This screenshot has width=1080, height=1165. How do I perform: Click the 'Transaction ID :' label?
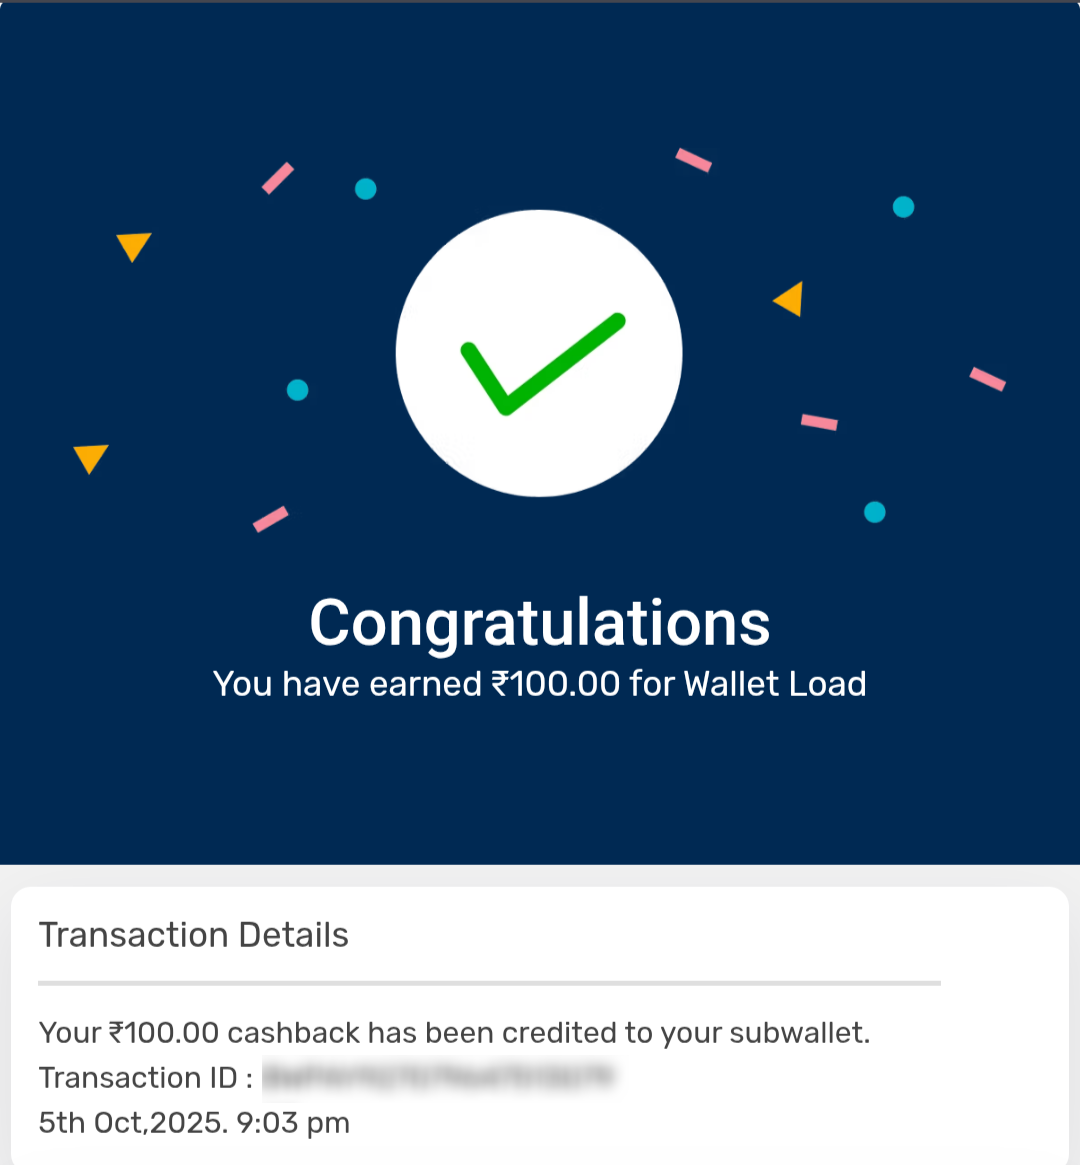coord(146,1077)
